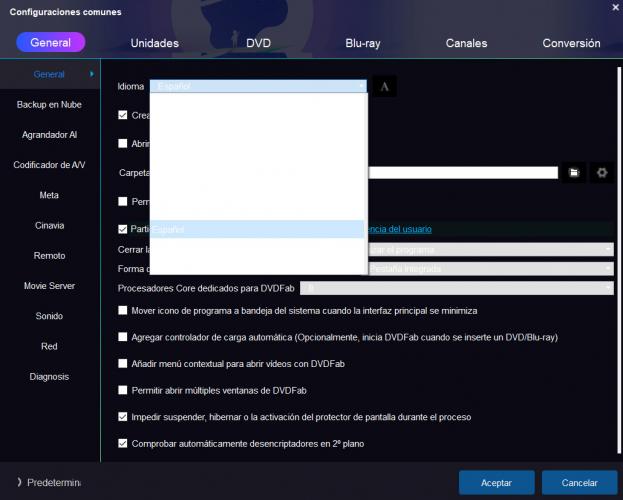
Task: Select Español in the open language list
Action: [257, 229]
